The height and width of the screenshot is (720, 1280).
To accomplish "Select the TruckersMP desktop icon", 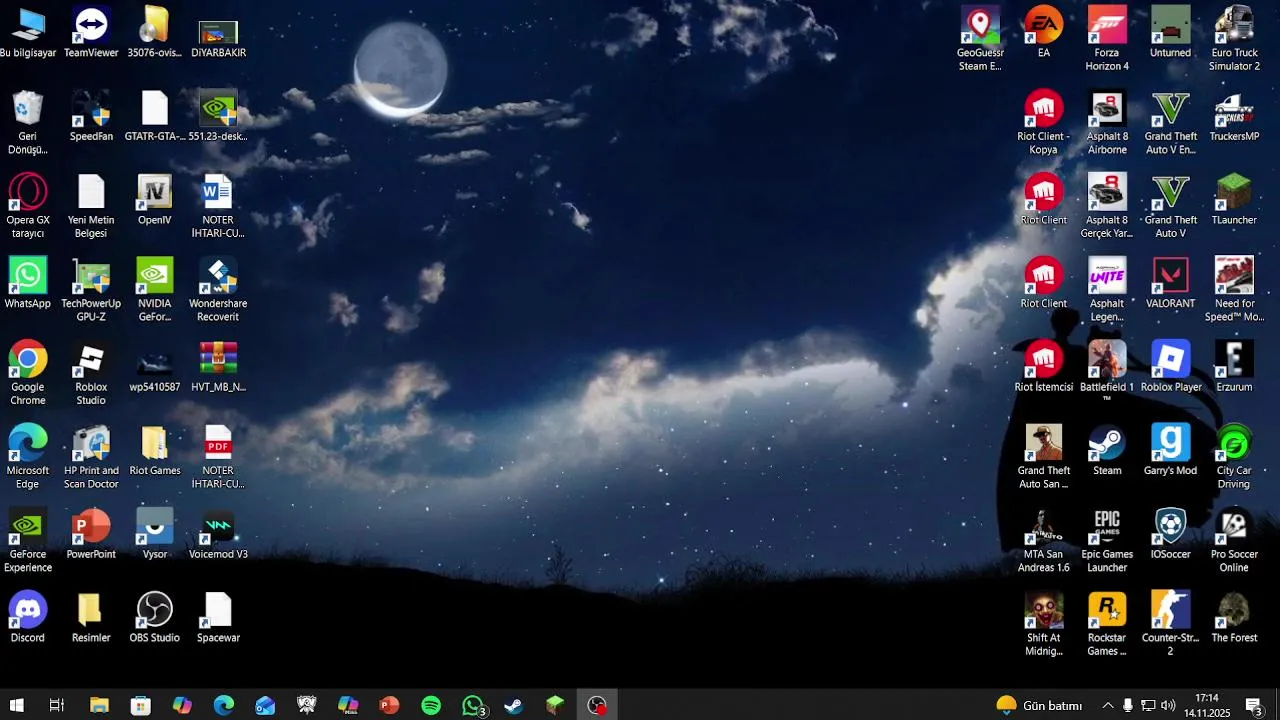I will point(1234,116).
